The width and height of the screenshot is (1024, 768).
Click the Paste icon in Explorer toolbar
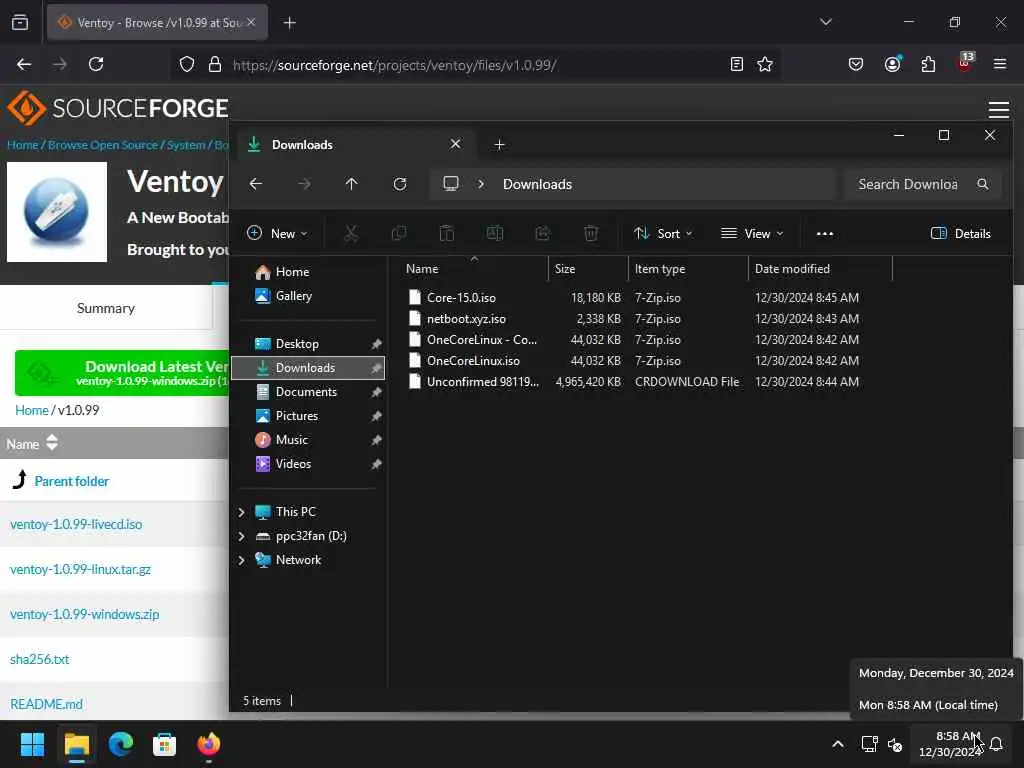click(447, 233)
